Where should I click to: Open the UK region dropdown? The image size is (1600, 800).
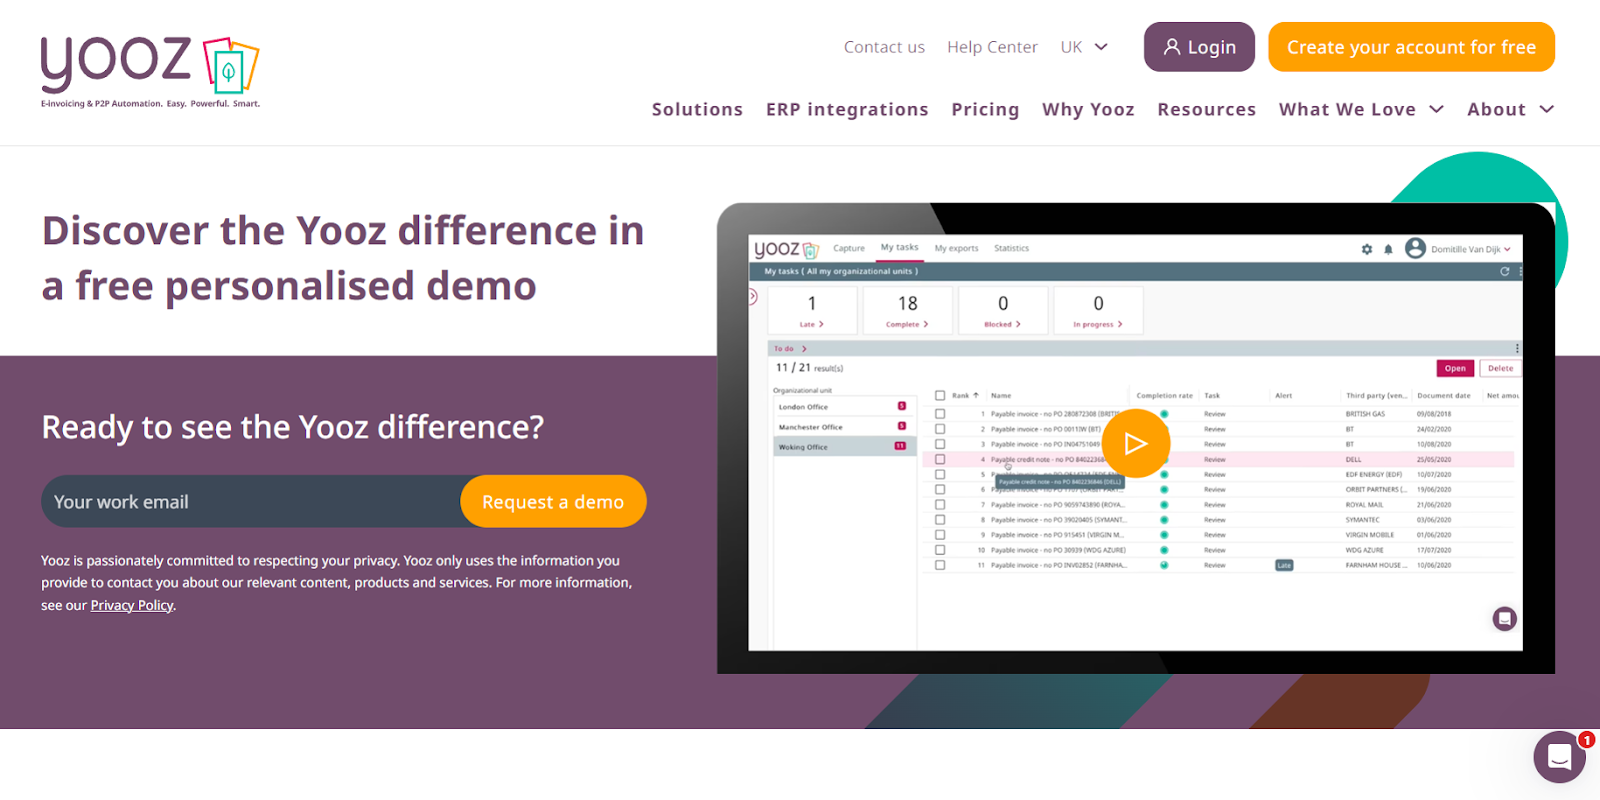(x=1084, y=47)
